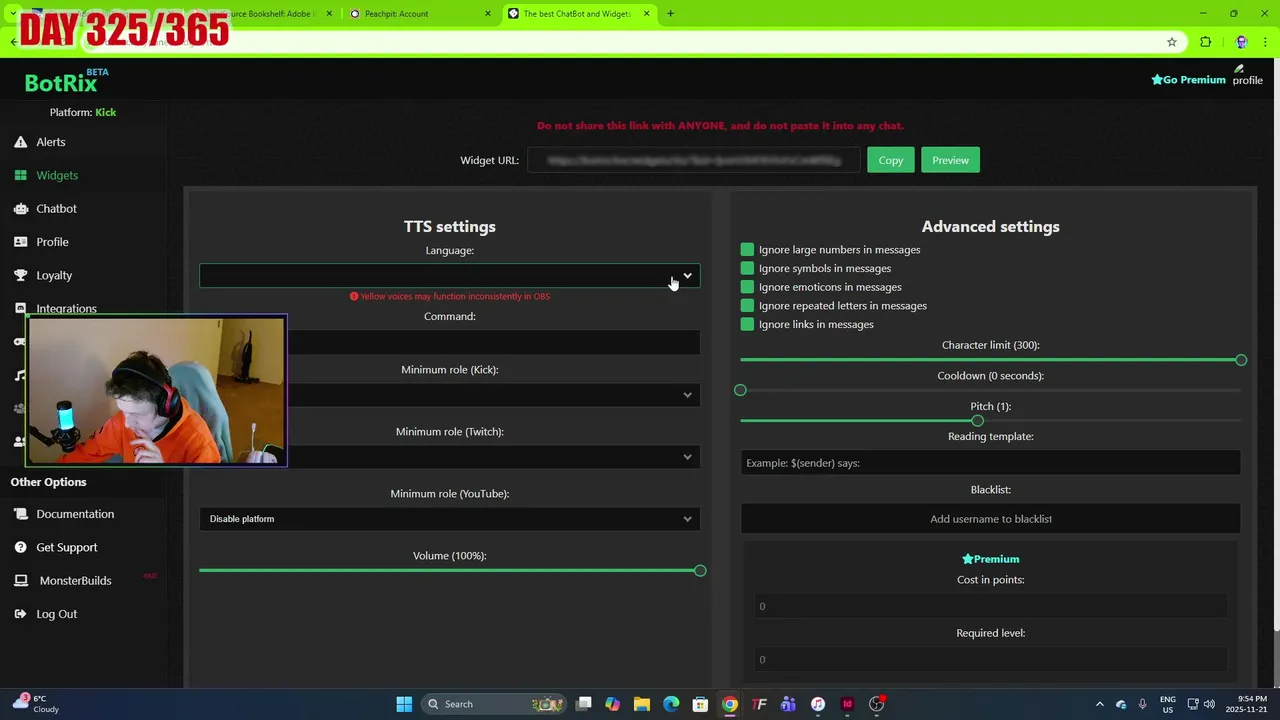This screenshot has width=1280, height=720.
Task: Copy the widget URL with Copy button
Action: [x=891, y=160]
